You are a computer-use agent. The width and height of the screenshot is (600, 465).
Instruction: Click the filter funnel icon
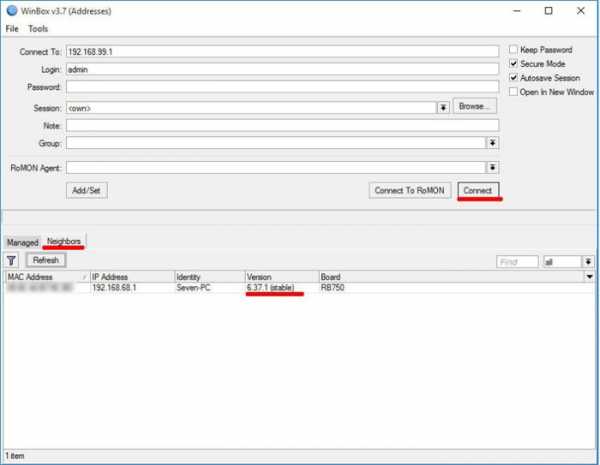(13, 260)
